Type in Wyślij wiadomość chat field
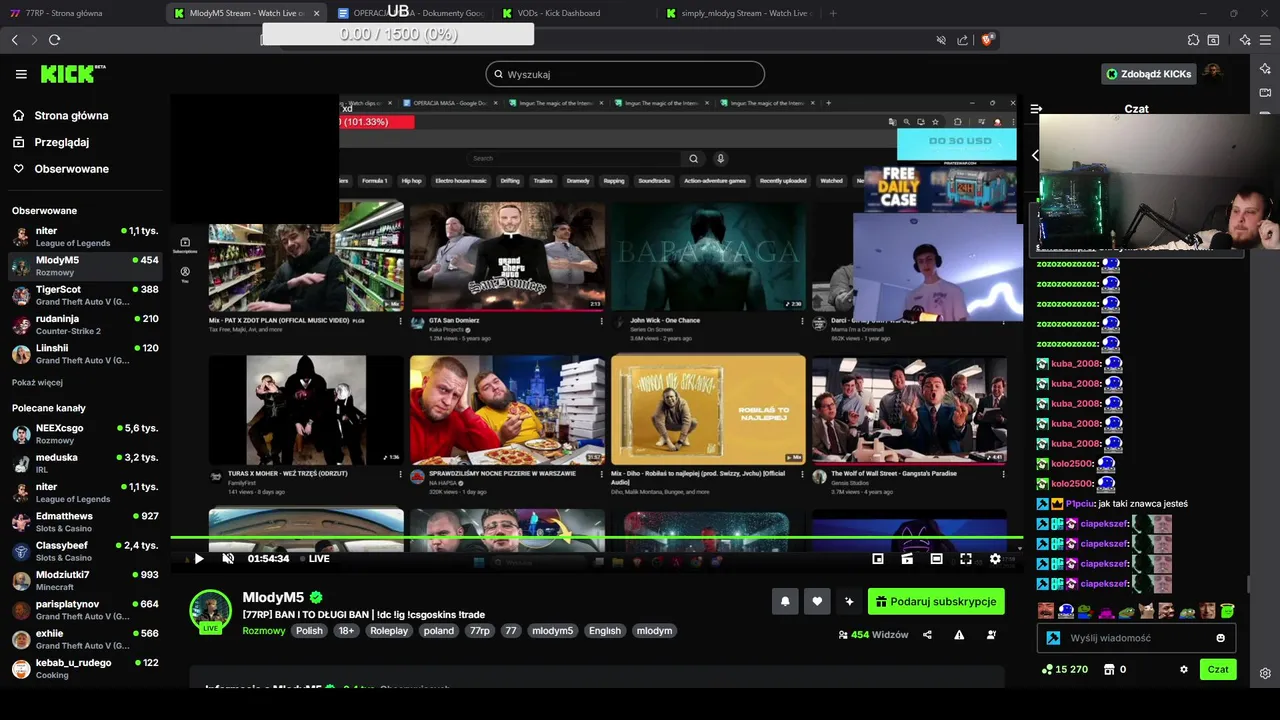 click(1135, 638)
